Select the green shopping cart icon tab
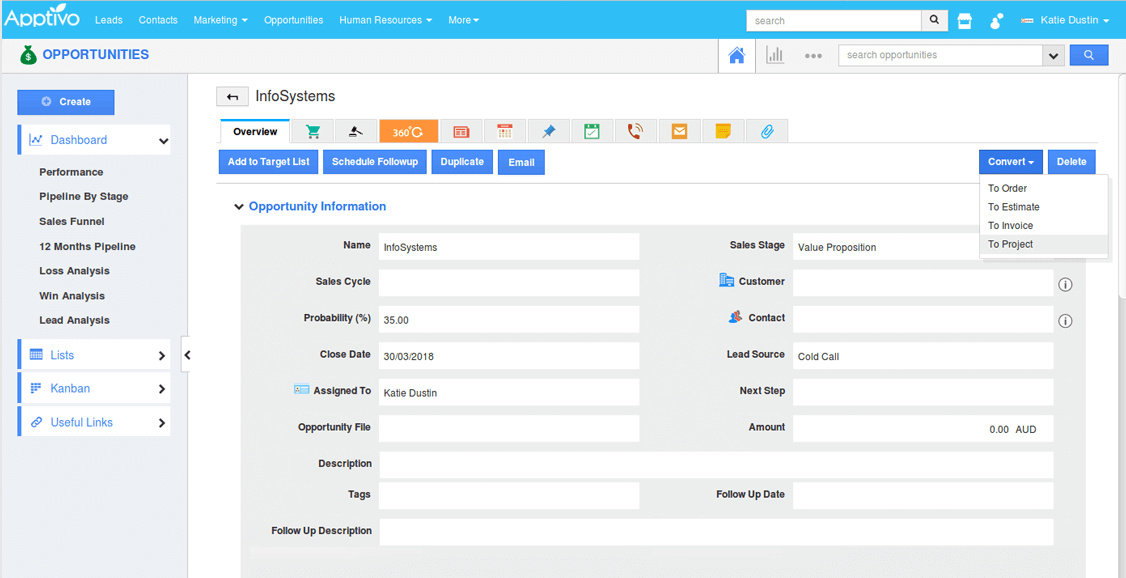The height and width of the screenshot is (578, 1126). click(x=312, y=131)
